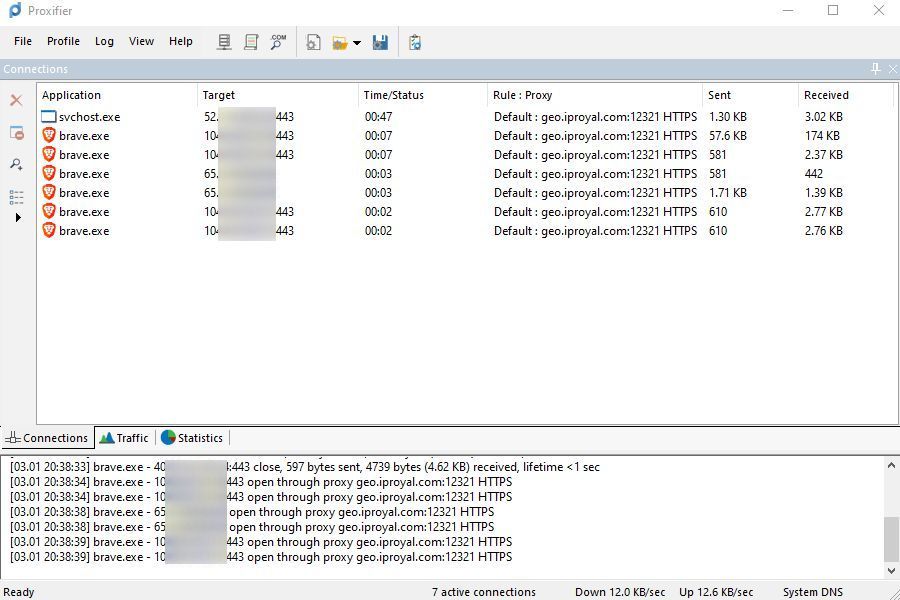The image size is (900, 600).
Task: Click the red X close-connection sidebar icon
Action: tap(16, 100)
